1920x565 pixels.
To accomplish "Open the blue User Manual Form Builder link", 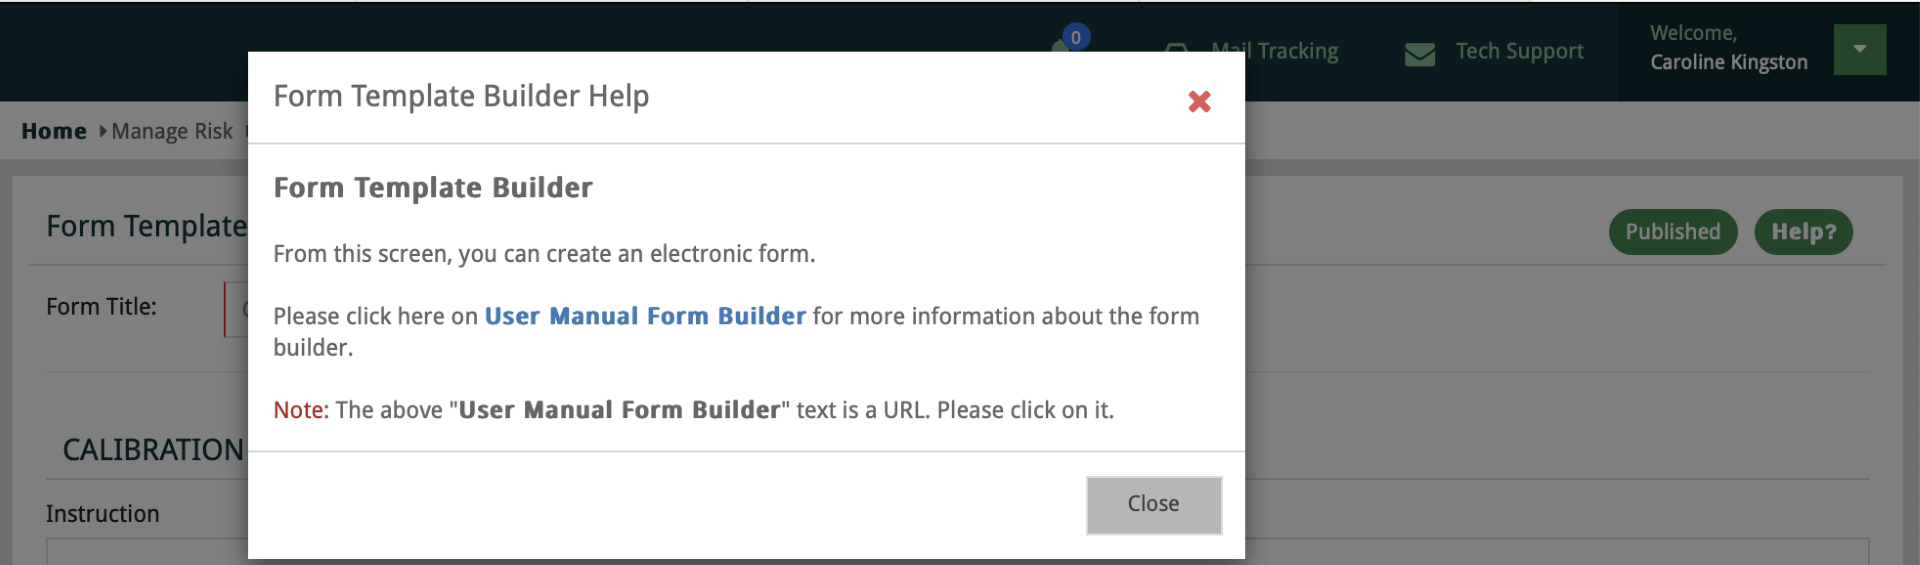I will (x=645, y=316).
